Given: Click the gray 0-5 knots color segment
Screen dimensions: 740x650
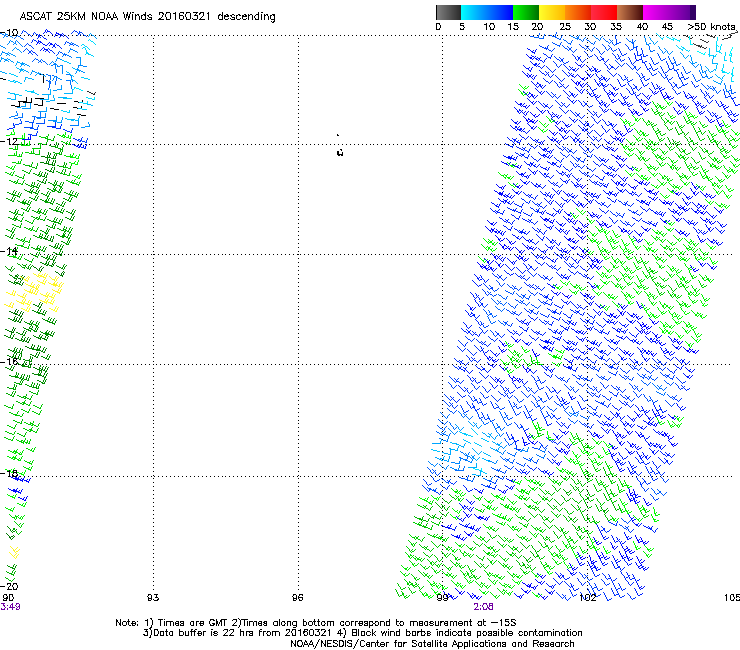Looking at the screenshot, I should [x=448, y=12].
